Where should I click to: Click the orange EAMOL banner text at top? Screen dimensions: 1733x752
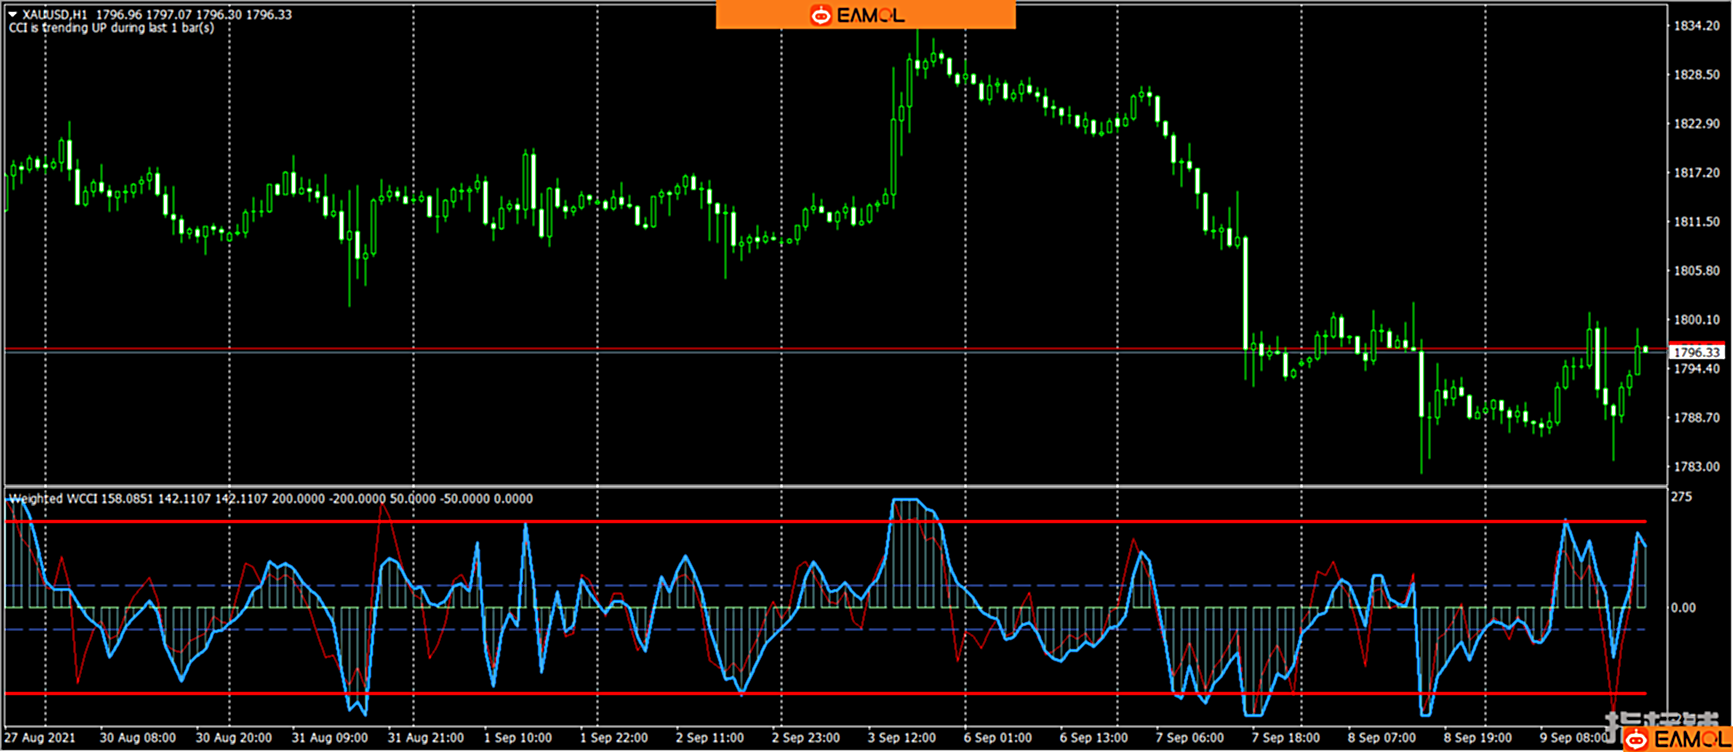point(870,15)
